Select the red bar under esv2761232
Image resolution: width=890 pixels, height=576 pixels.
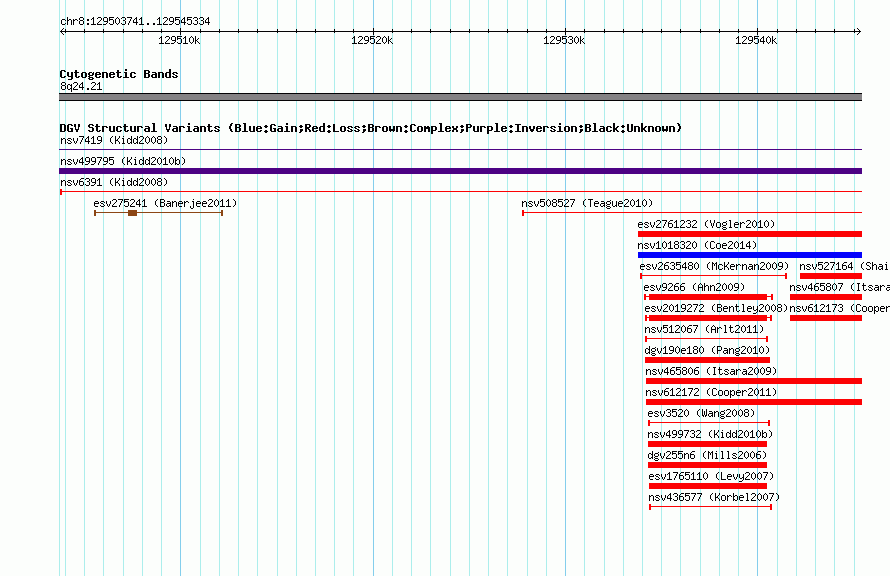coord(750,234)
